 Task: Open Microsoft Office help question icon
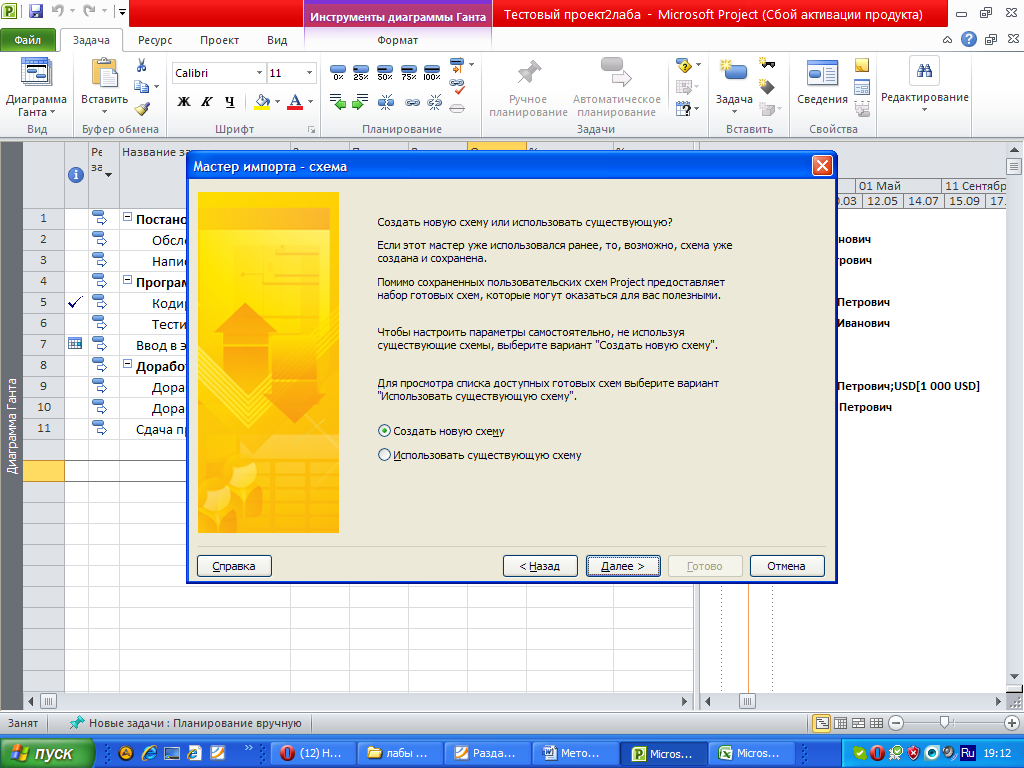click(969, 39)
